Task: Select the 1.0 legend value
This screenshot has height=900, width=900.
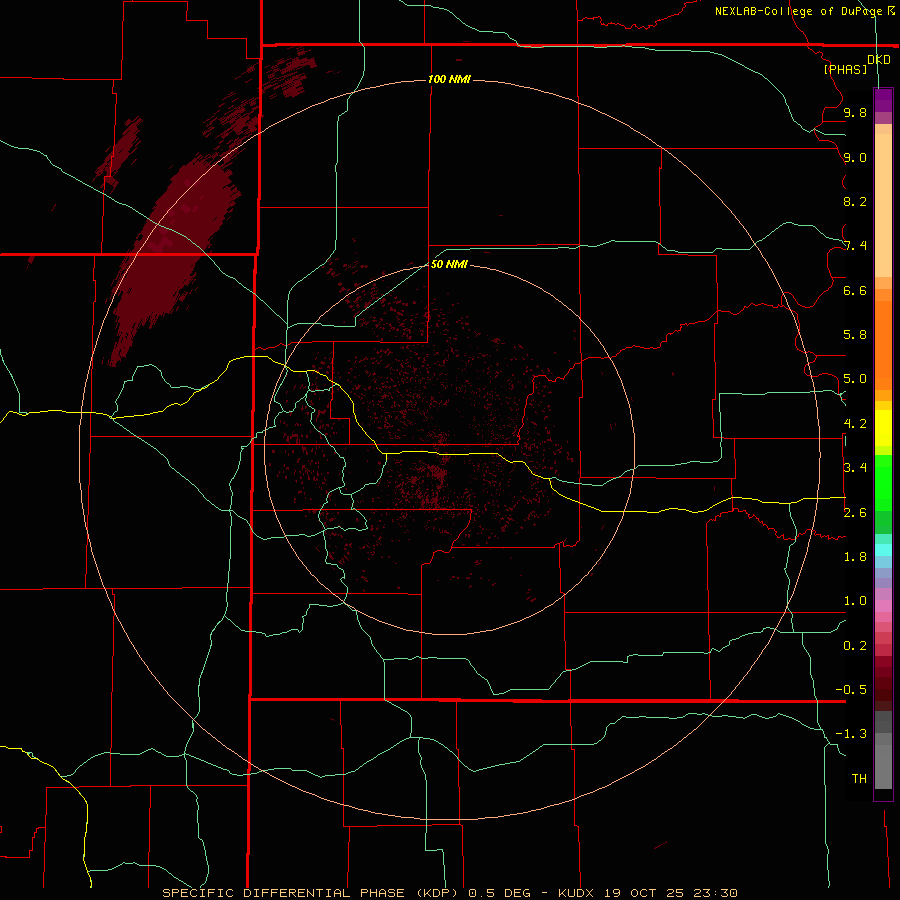Action: pyautogui.click(x=855, y=601)
